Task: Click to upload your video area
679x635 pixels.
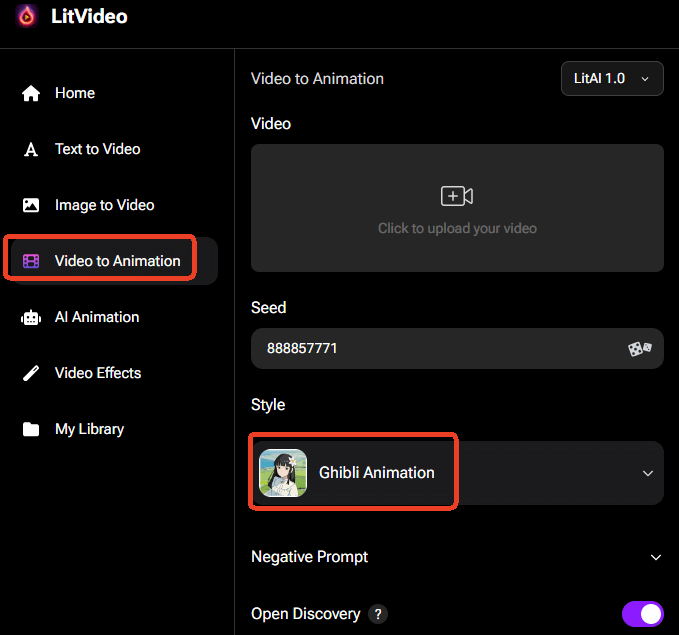Action: [457, 208]
